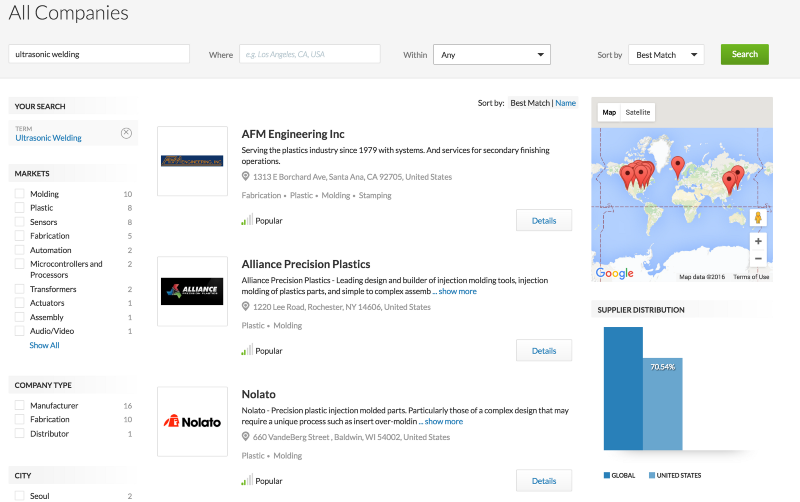Screen dimensions: 800x502
Task: Click the map marker over Europe
Action: click(678, 166)
